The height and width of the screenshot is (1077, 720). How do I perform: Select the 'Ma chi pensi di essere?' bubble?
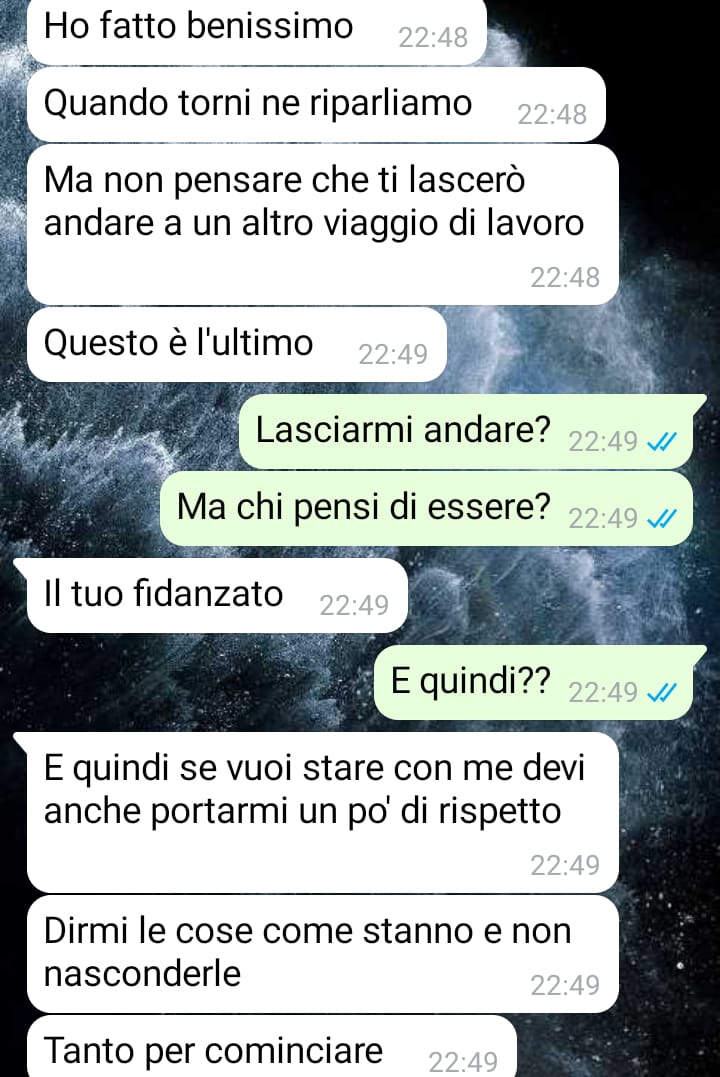tap(426, 509)
